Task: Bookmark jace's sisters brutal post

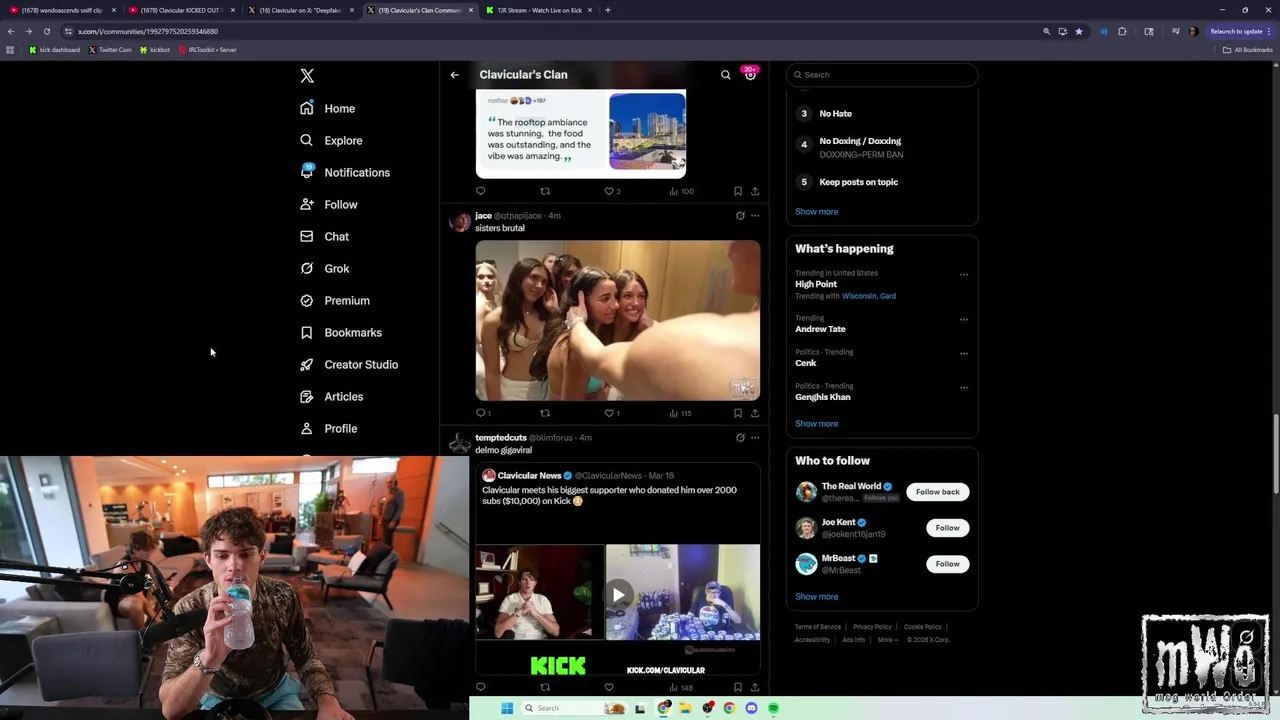Action: click(738, 413)
